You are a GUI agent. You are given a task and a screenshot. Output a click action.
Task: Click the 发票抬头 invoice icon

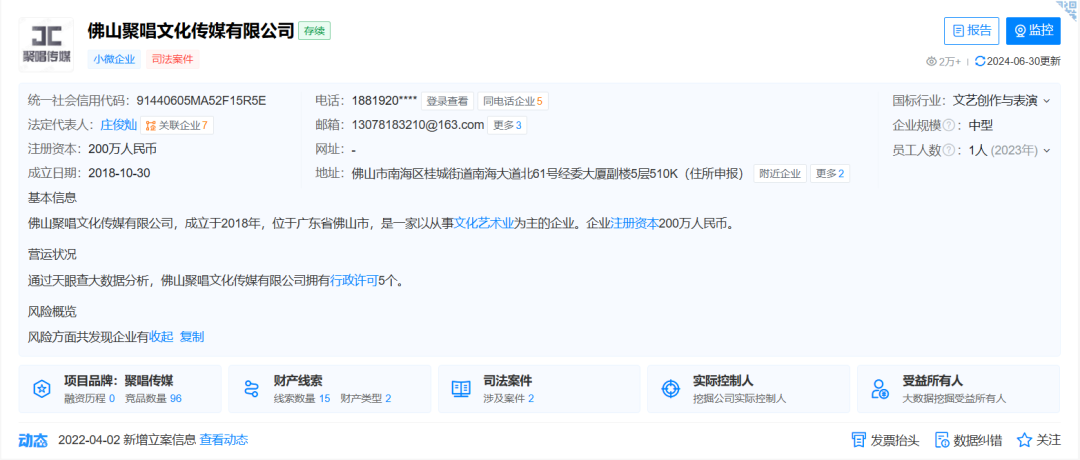(x=858, y=440)
